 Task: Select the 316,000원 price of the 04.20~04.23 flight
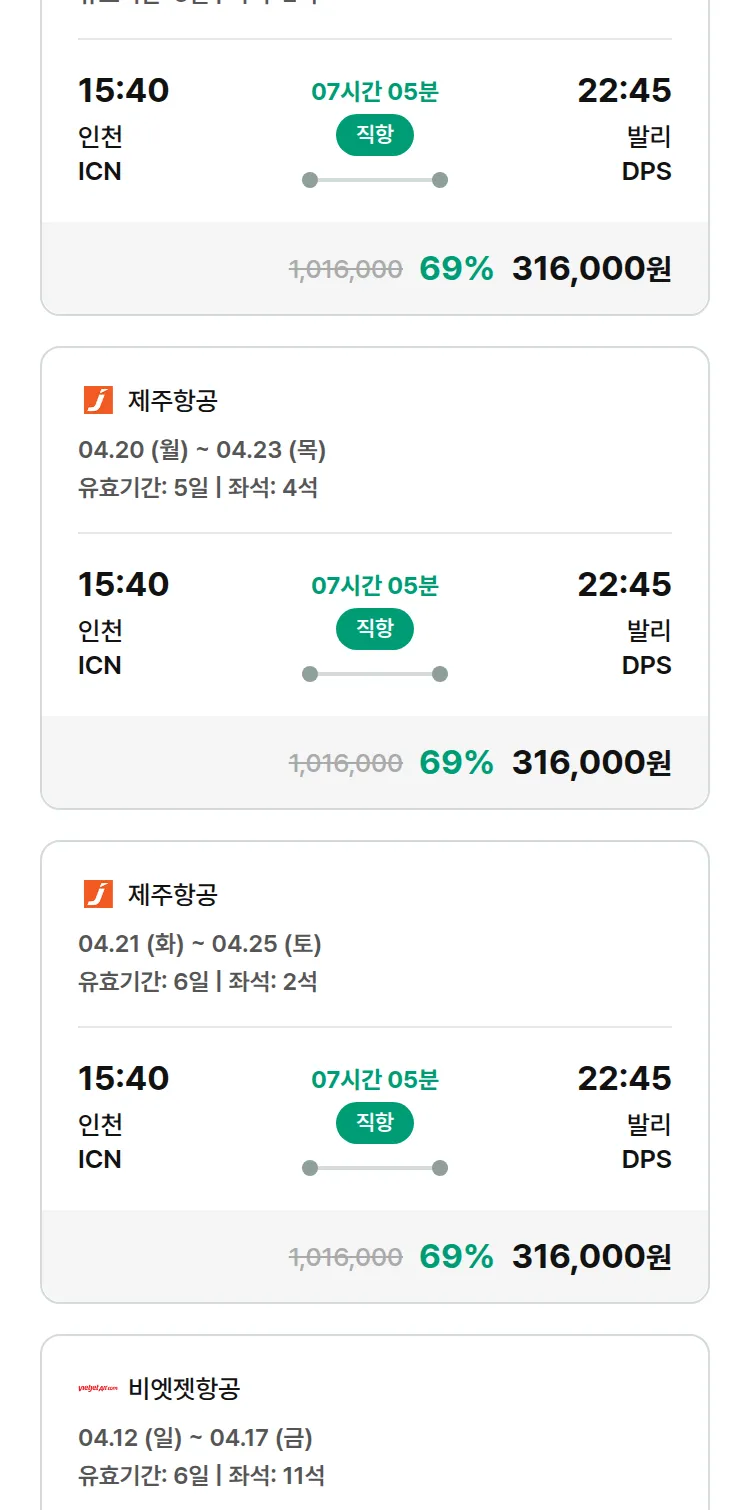(x=591, y=763)
